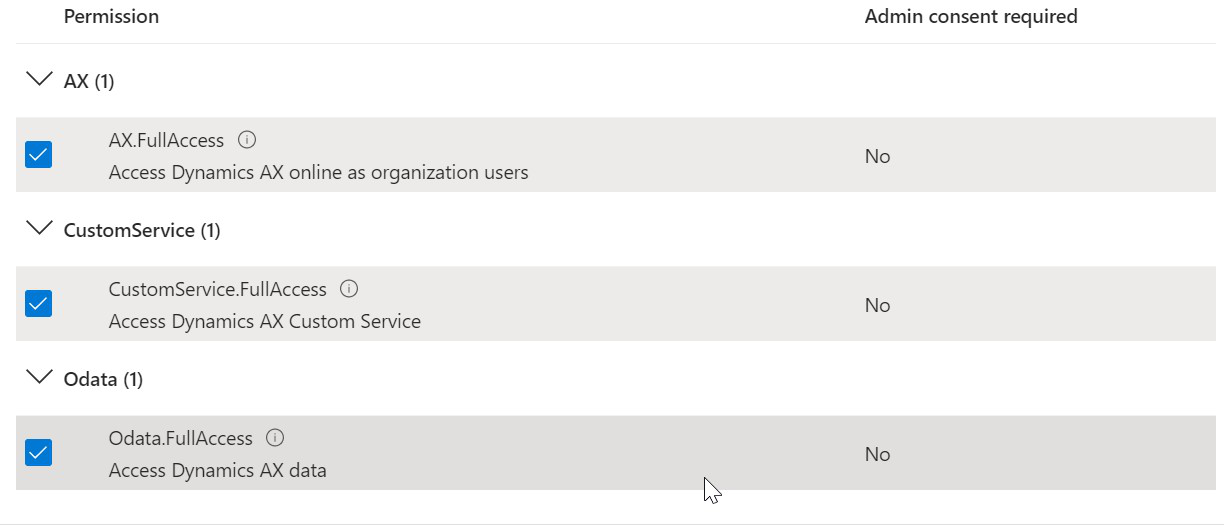Screen dimensions: 1224x531
Task: Click the 'AX (1)' group label
Action: point(89,81)
